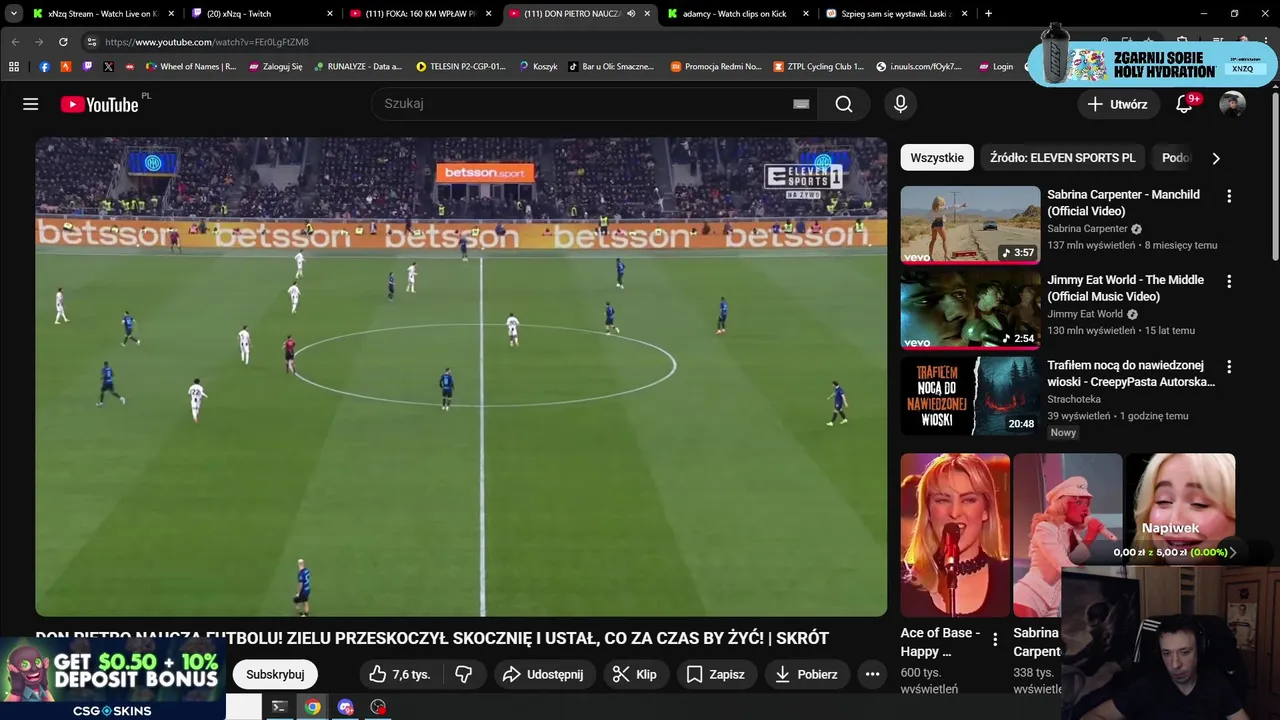The width and height of the screenshot is (1280, 720).
Task: Go to the YouTube home logo
Action: click(x=99, y=104)
